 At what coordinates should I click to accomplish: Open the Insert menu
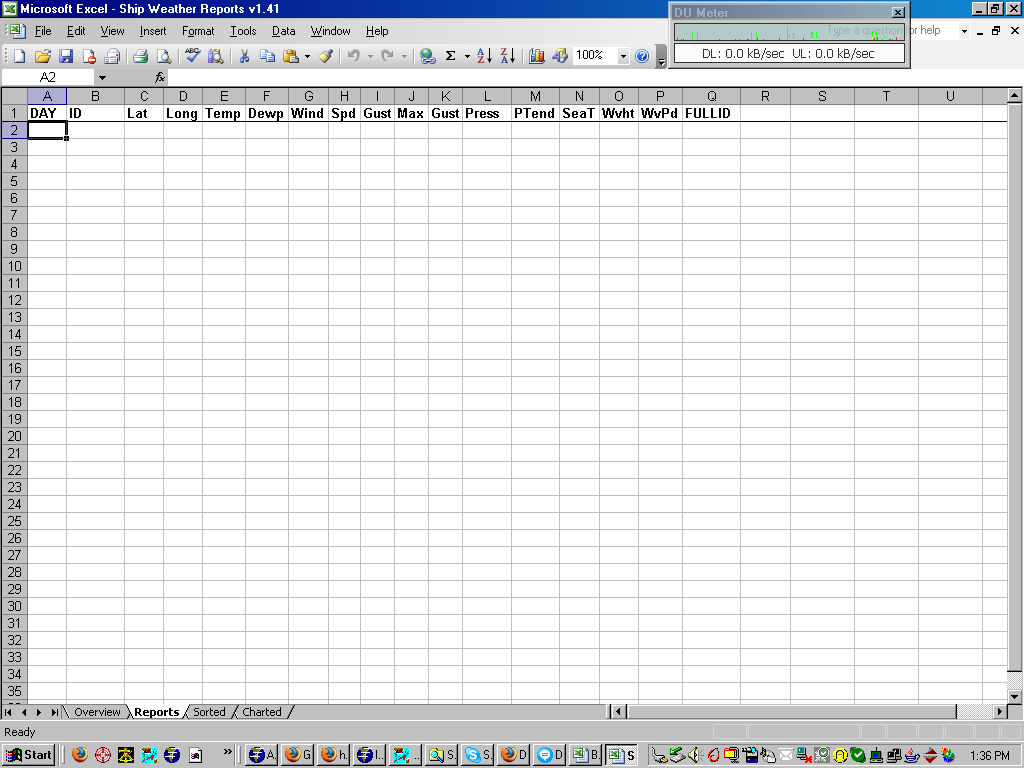[153, 31]
